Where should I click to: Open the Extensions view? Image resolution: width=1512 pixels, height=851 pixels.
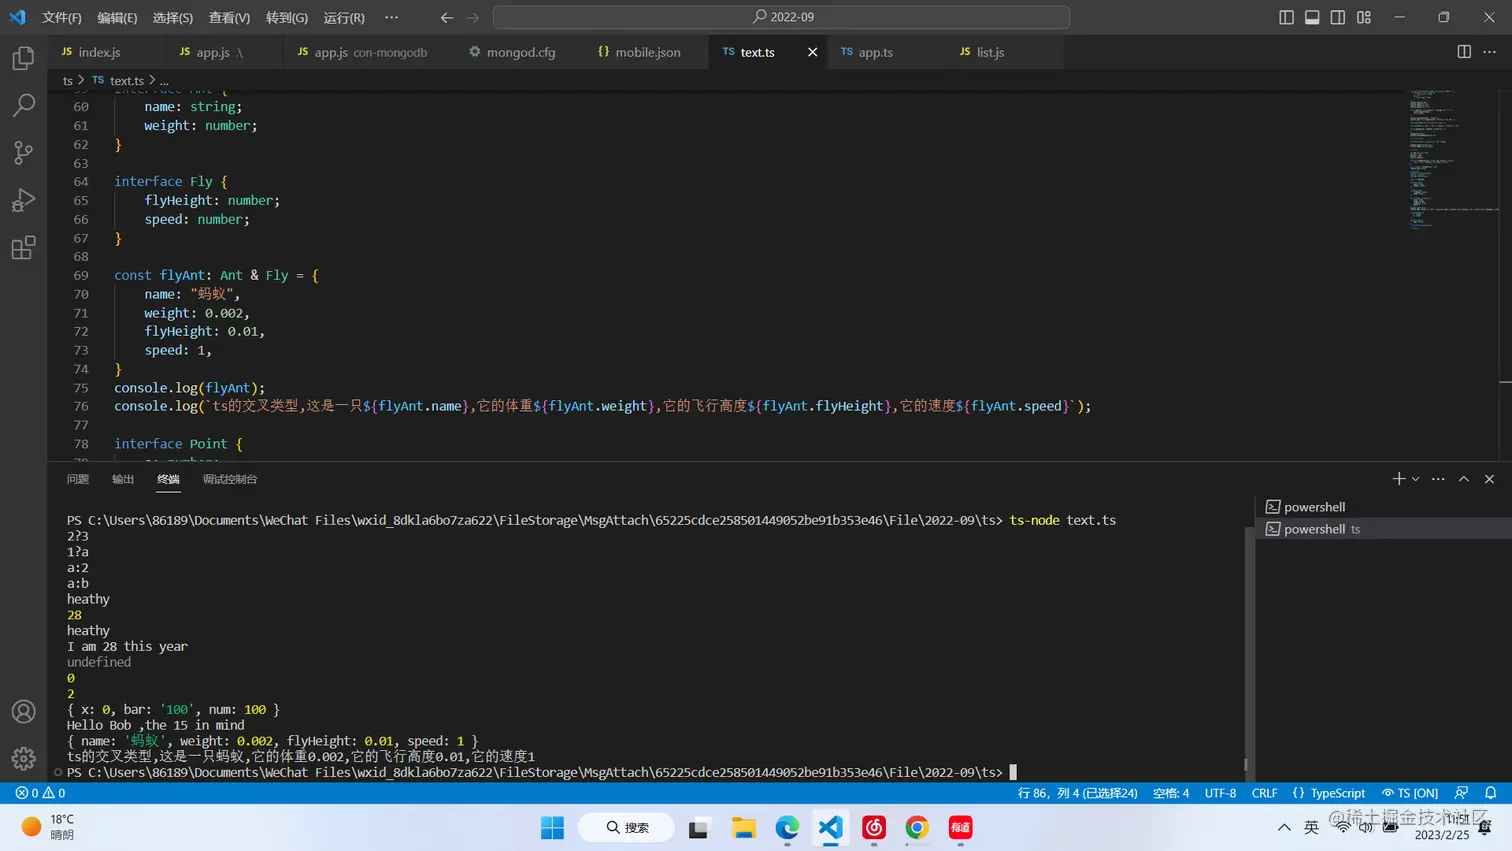pyautogui.click(x=23, y=247)
